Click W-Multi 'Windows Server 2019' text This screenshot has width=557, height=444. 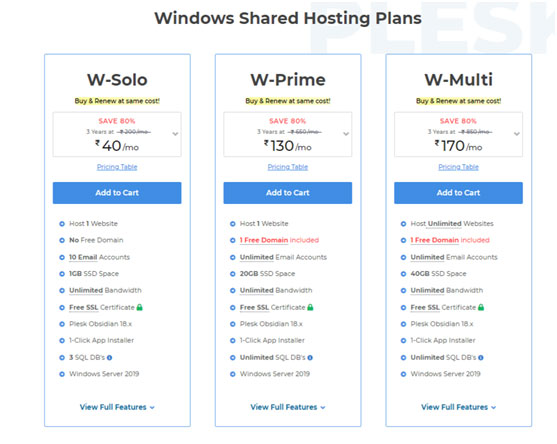[x=445, y=374]
